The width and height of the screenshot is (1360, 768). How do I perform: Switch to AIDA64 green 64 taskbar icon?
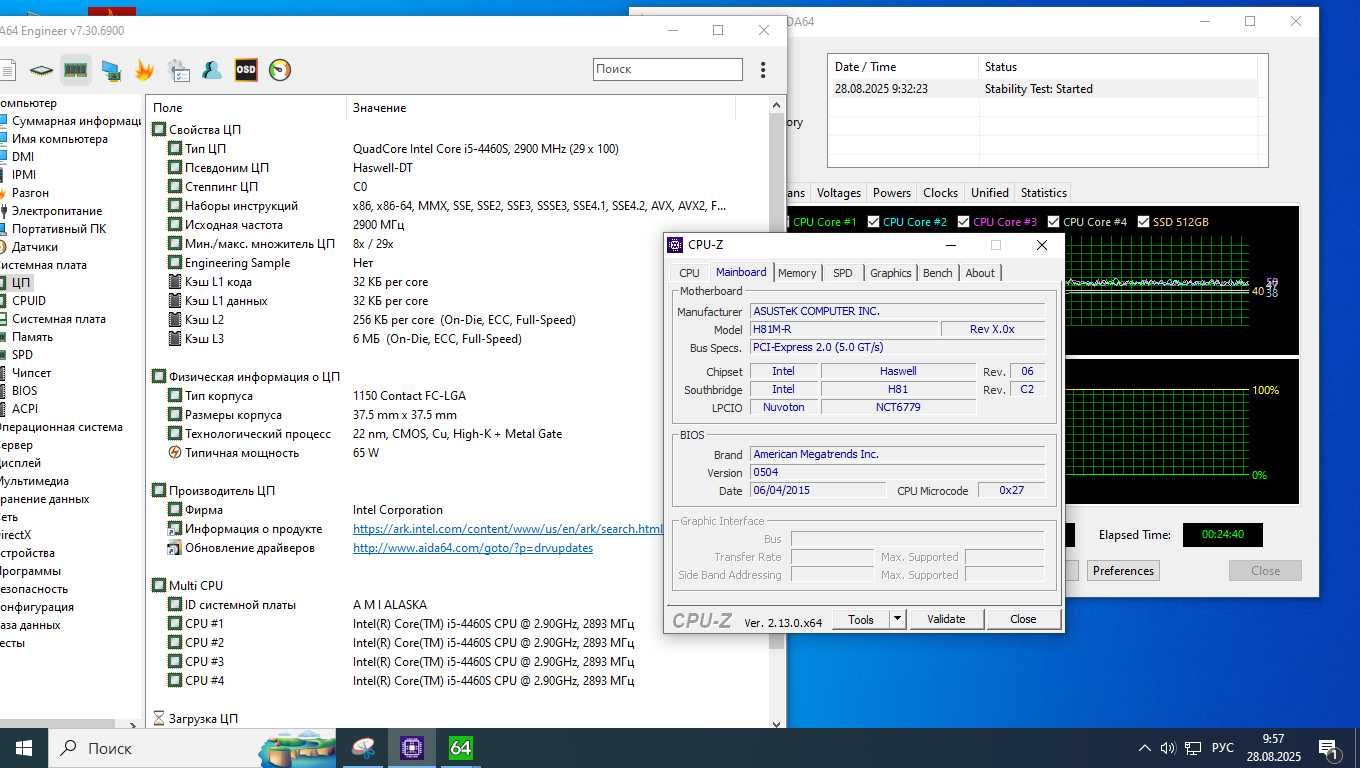click(460, 748)
